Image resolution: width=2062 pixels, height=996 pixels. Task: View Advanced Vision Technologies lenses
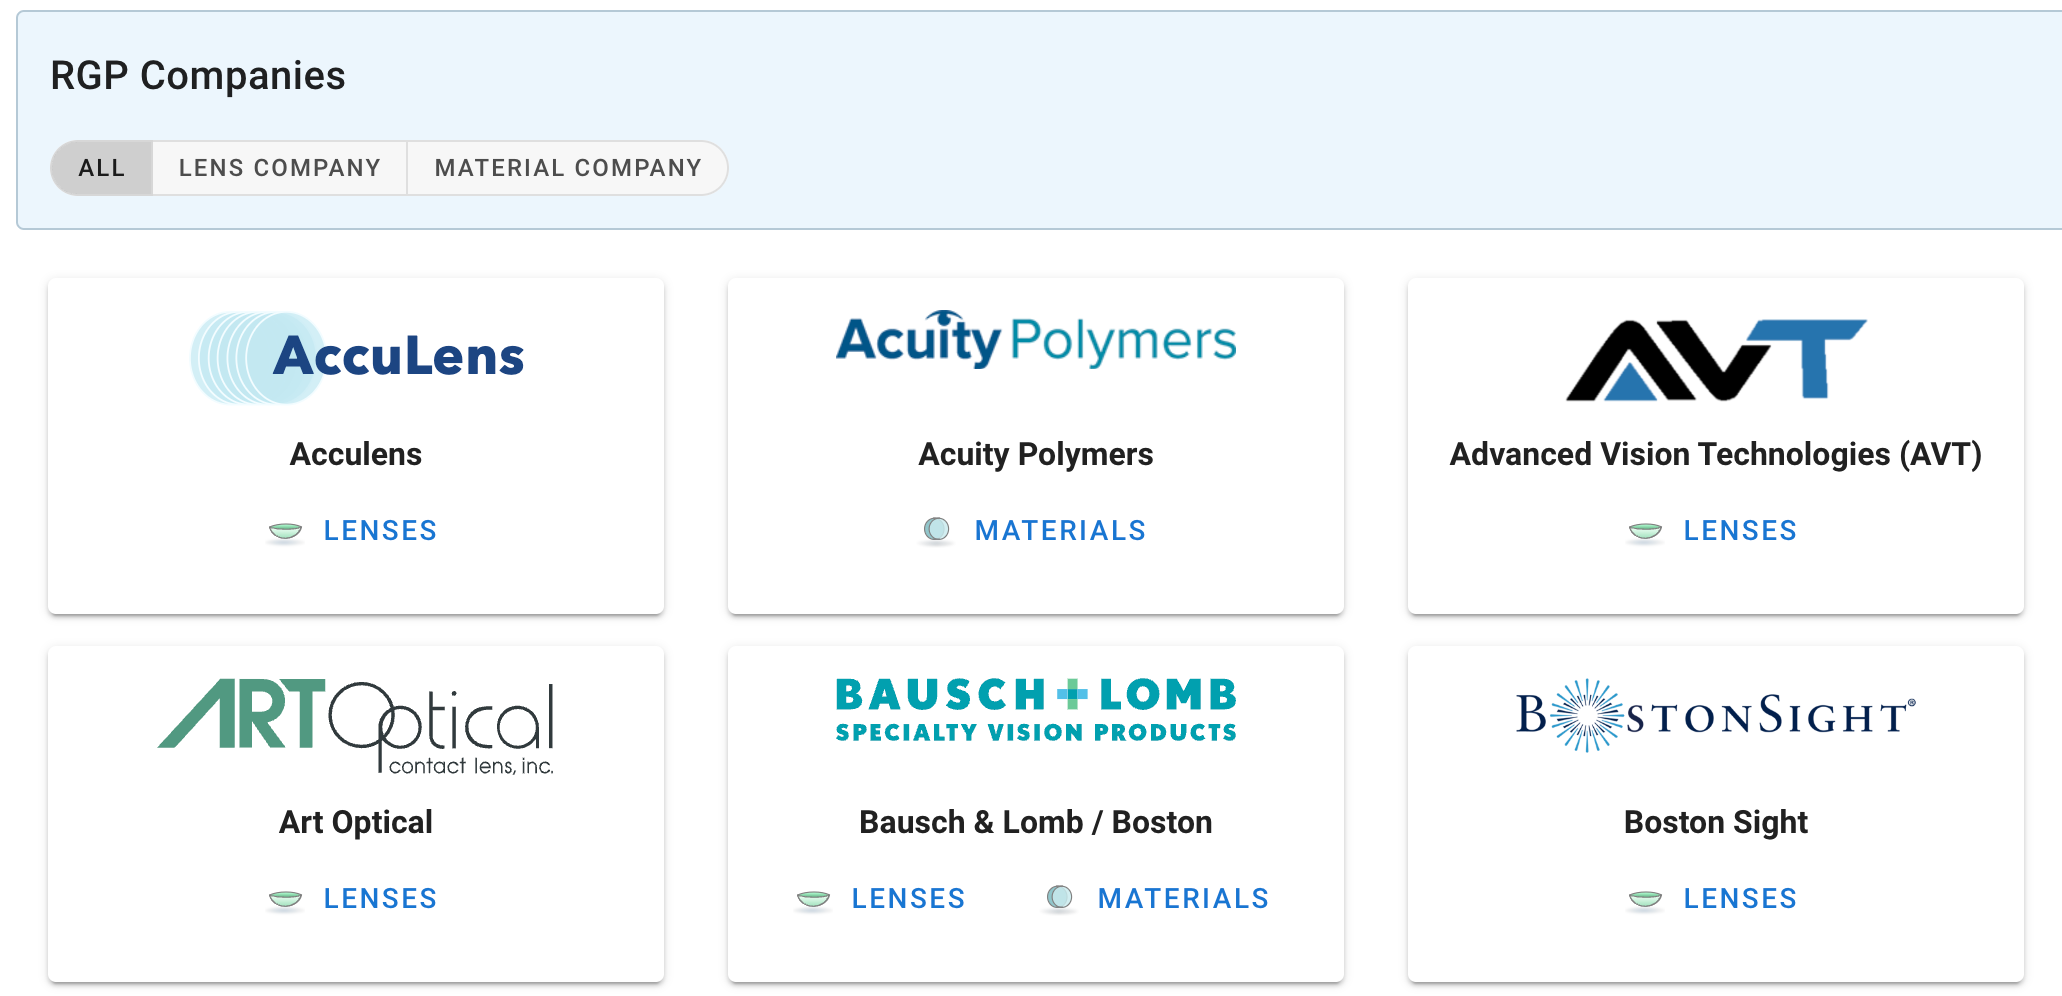(1740, 530)
